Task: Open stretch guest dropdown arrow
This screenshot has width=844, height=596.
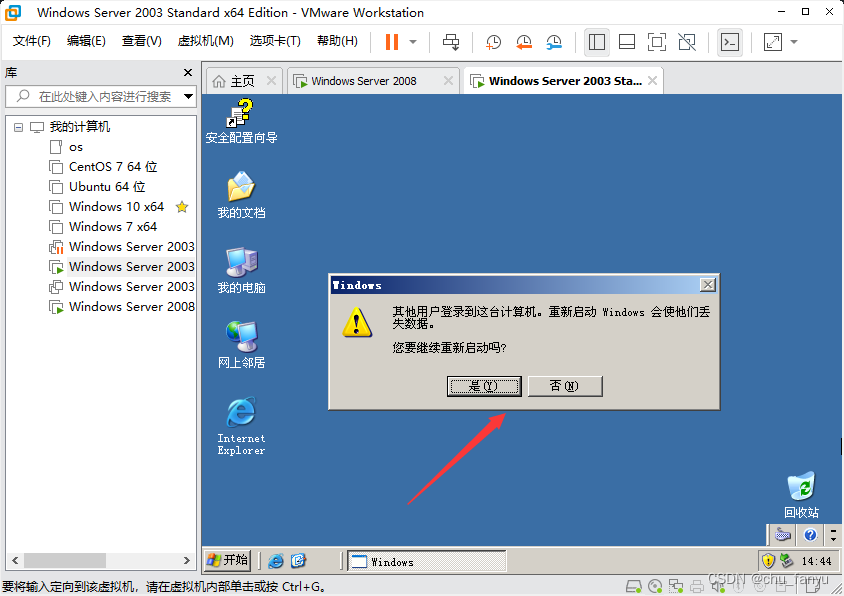Action: click(794, 42)
